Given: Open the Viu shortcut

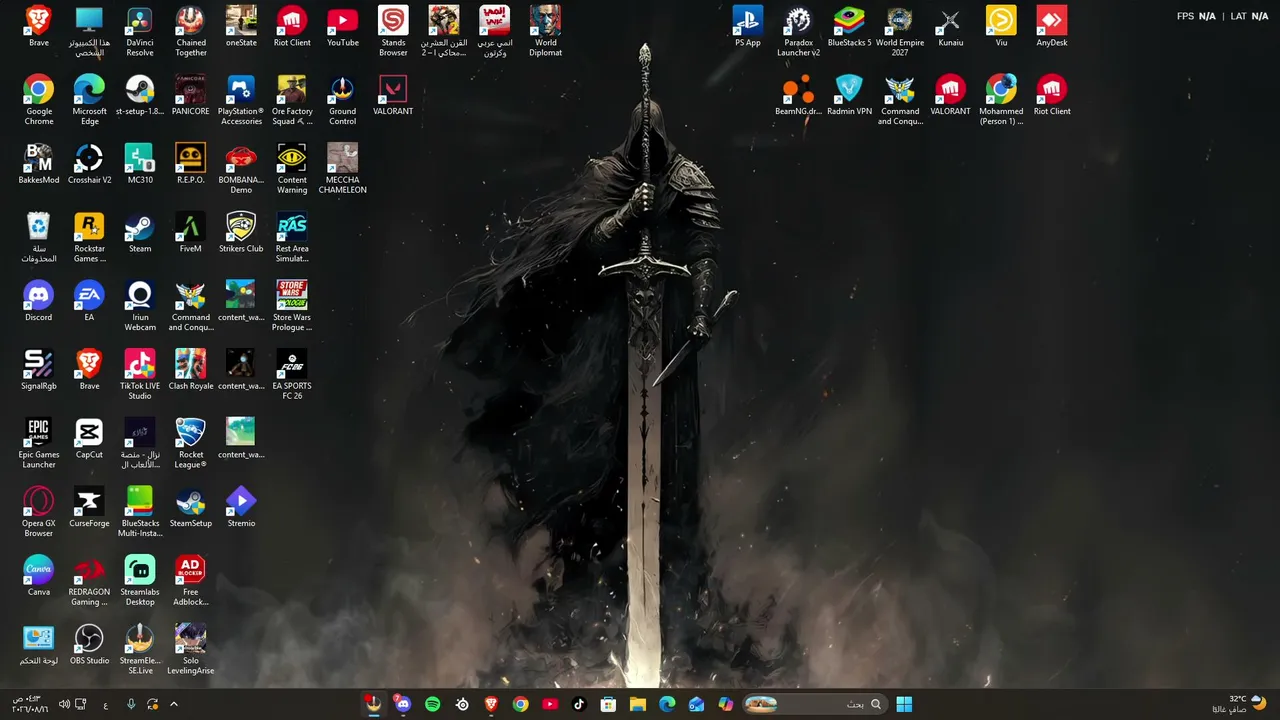Looking at the screenshot, I should pyautogui.click(x=1001, y=28).
